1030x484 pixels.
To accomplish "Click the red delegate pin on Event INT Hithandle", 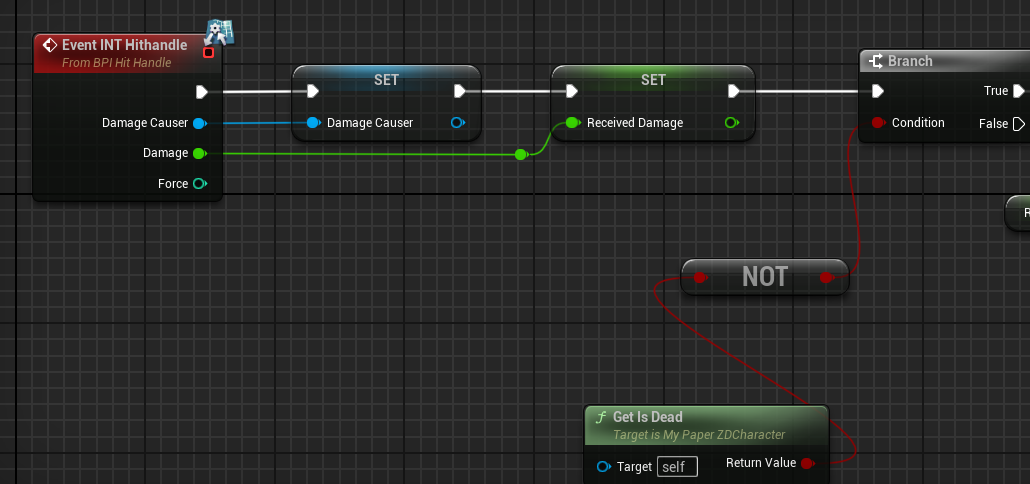I will point(209,53).
